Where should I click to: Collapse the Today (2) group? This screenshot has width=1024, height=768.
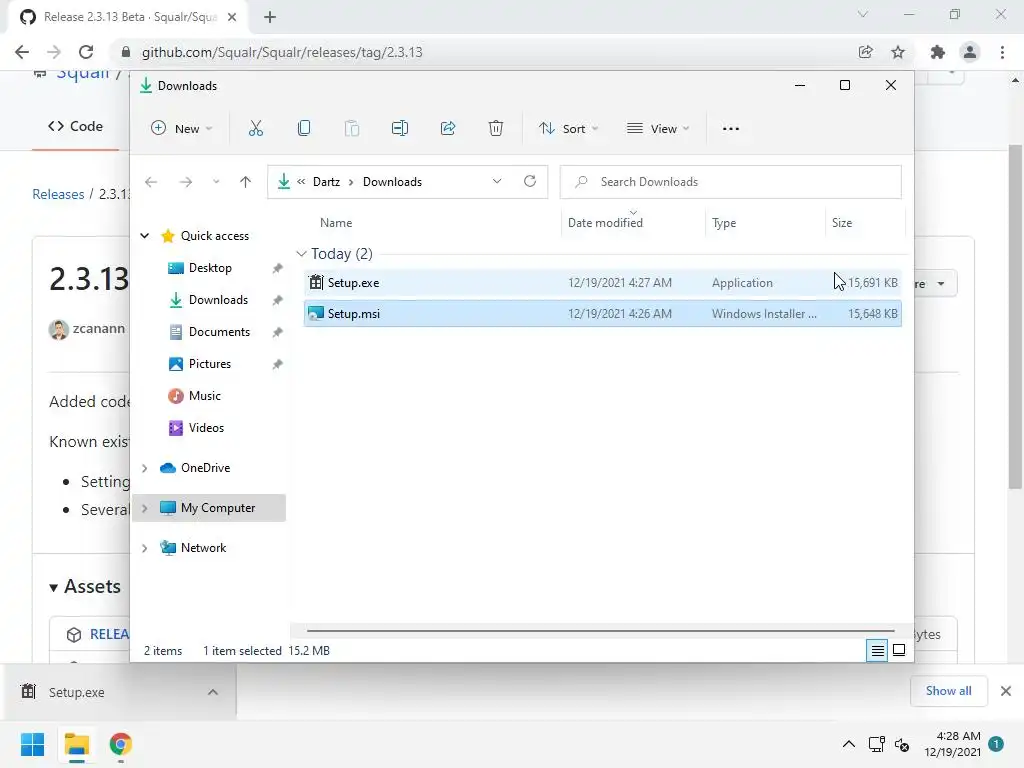click(x=301, y=253)
